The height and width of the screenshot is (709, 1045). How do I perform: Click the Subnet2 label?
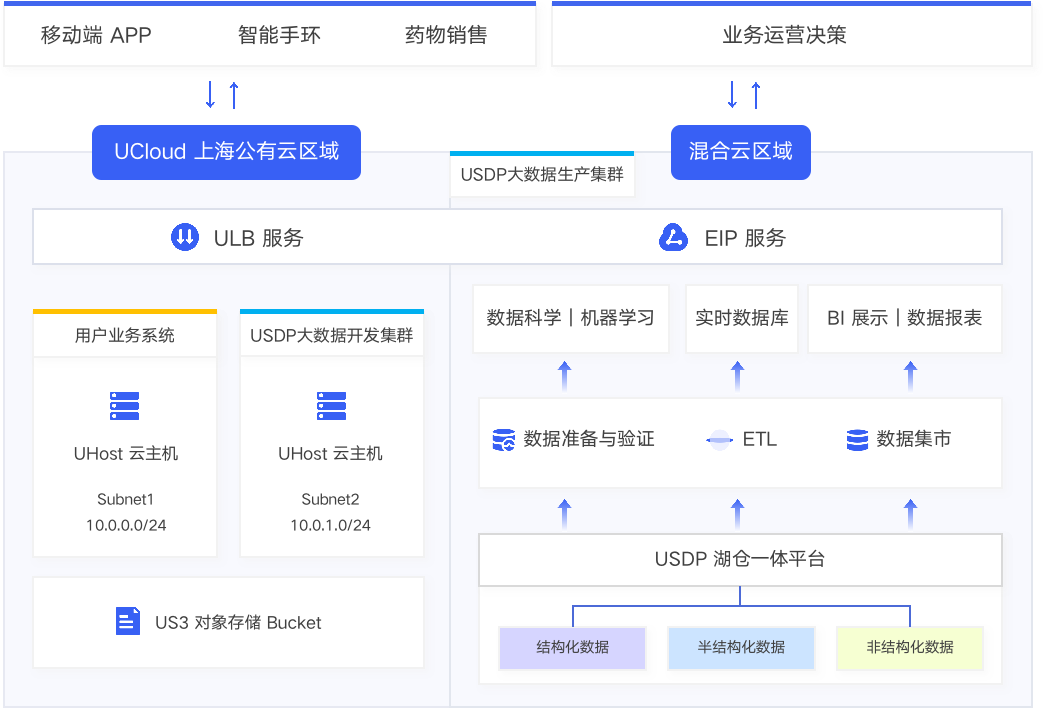tap(331, 499)
